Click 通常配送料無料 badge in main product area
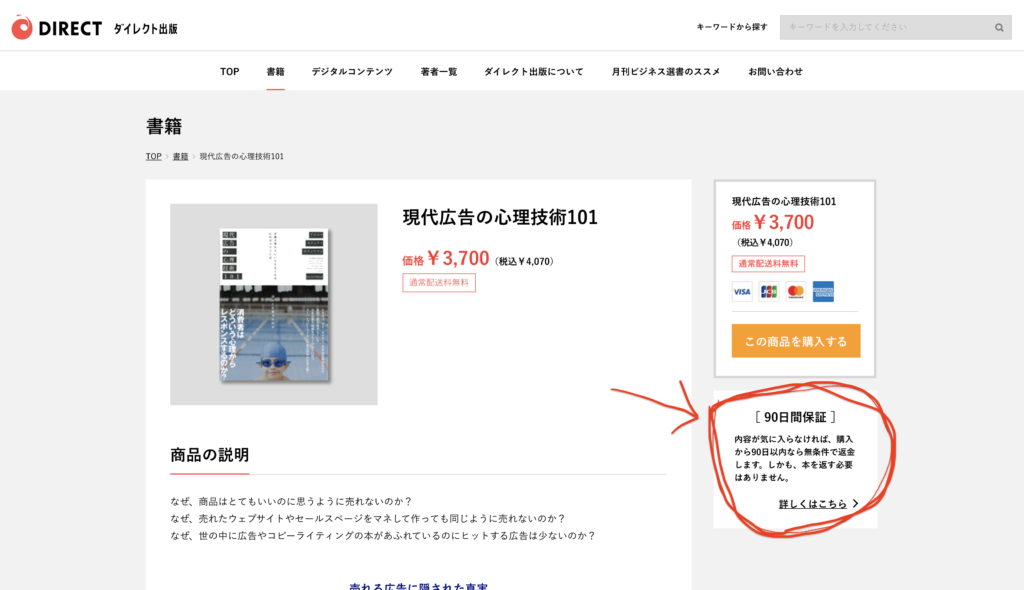The image size is (1024, 590). click(439, 282)
